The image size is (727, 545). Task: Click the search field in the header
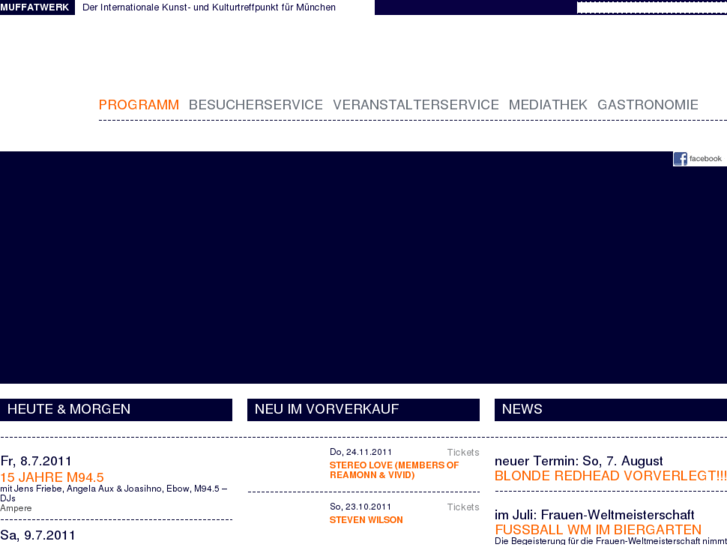pyautogui.click(x=652, y=7)
